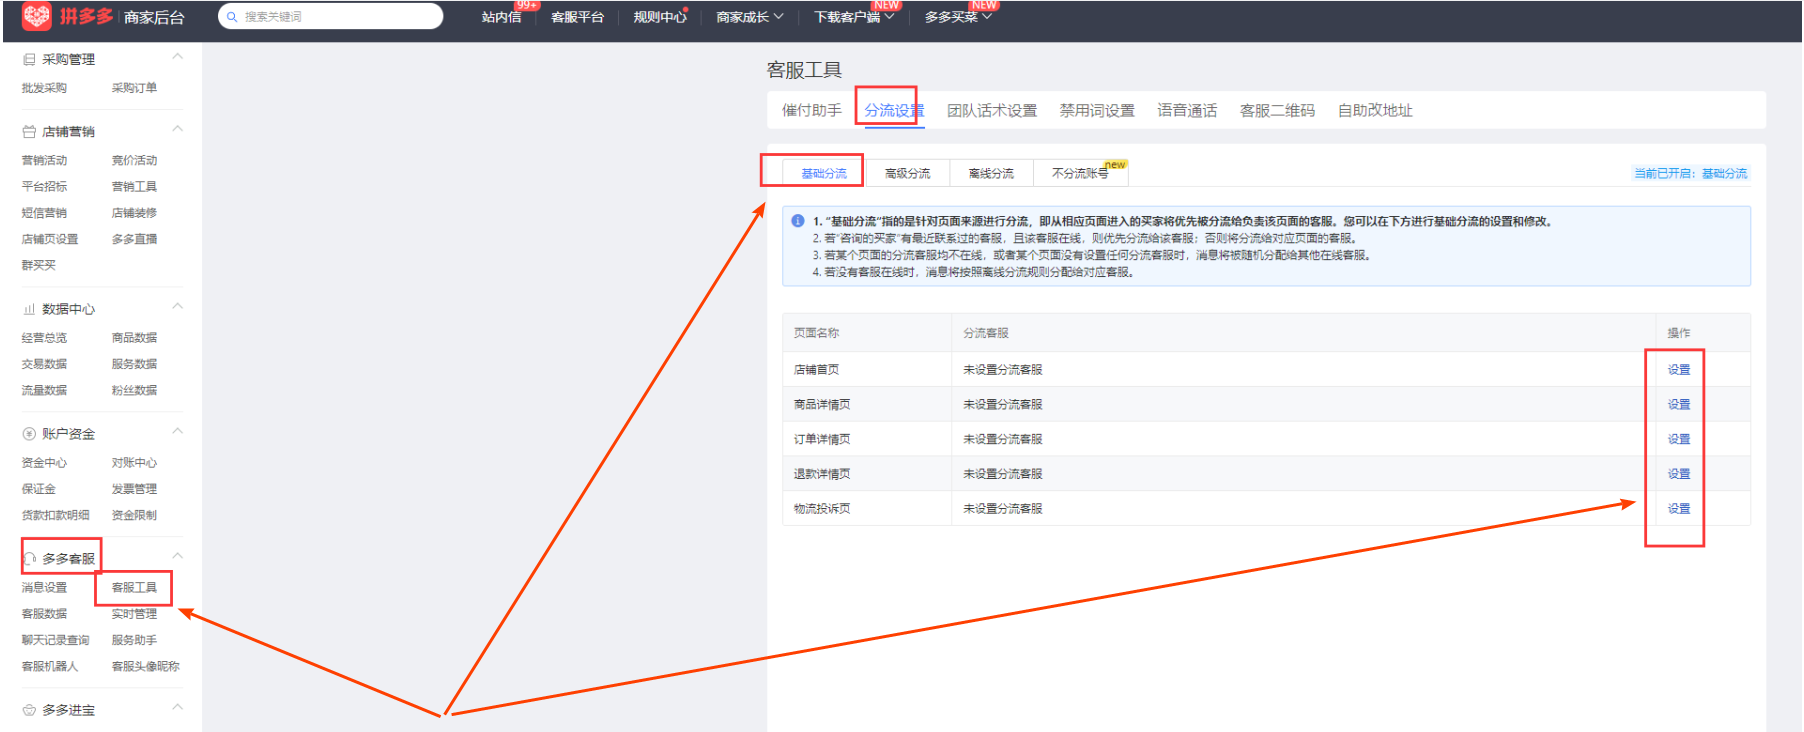
Task: Switch to the 团队话术设置 tab
Action: point(992,111)
